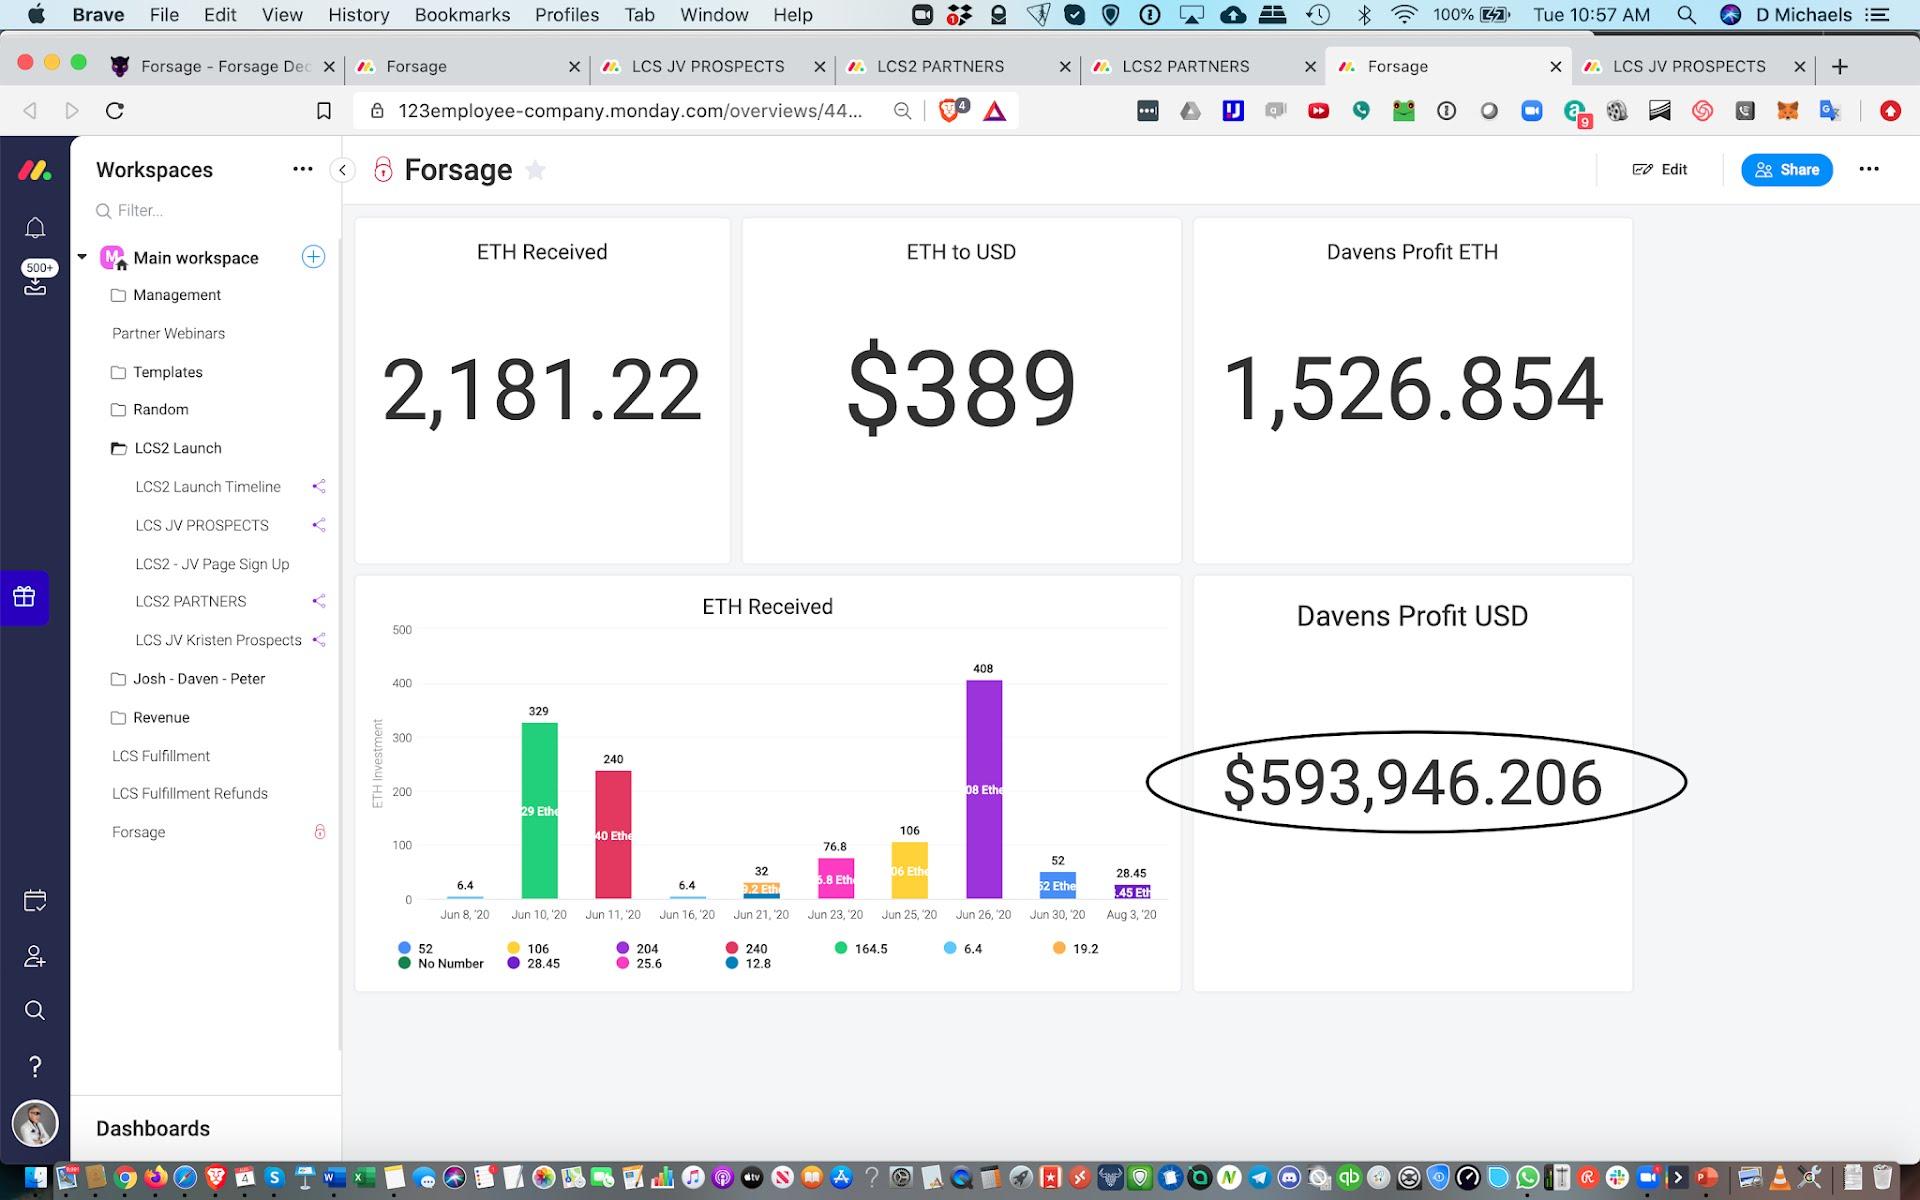Screen dimensions: 1920x1200
Task: Toggle the 240 legend series
Action: [746, 948]
